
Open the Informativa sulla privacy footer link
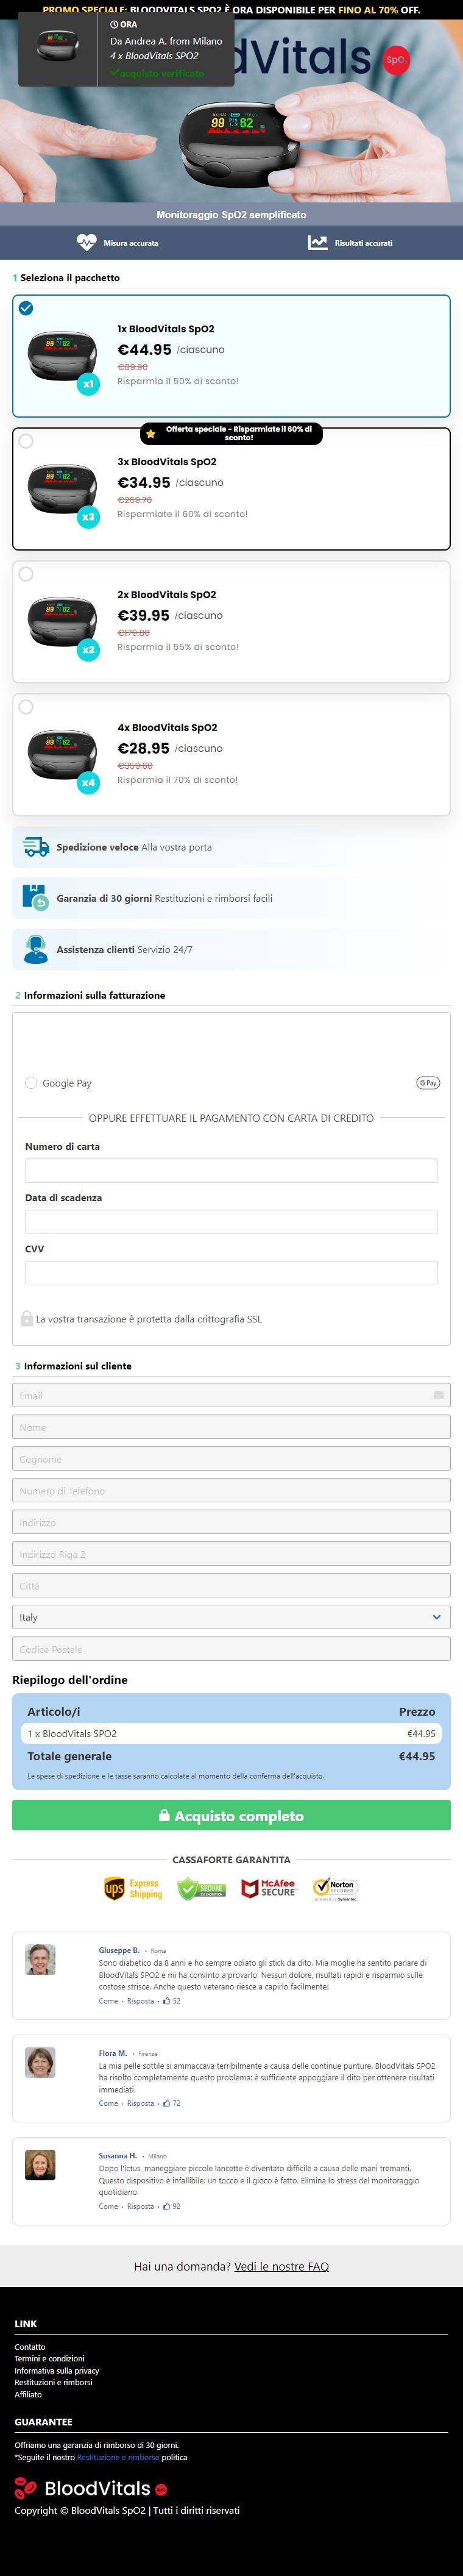pos(57,2370)
